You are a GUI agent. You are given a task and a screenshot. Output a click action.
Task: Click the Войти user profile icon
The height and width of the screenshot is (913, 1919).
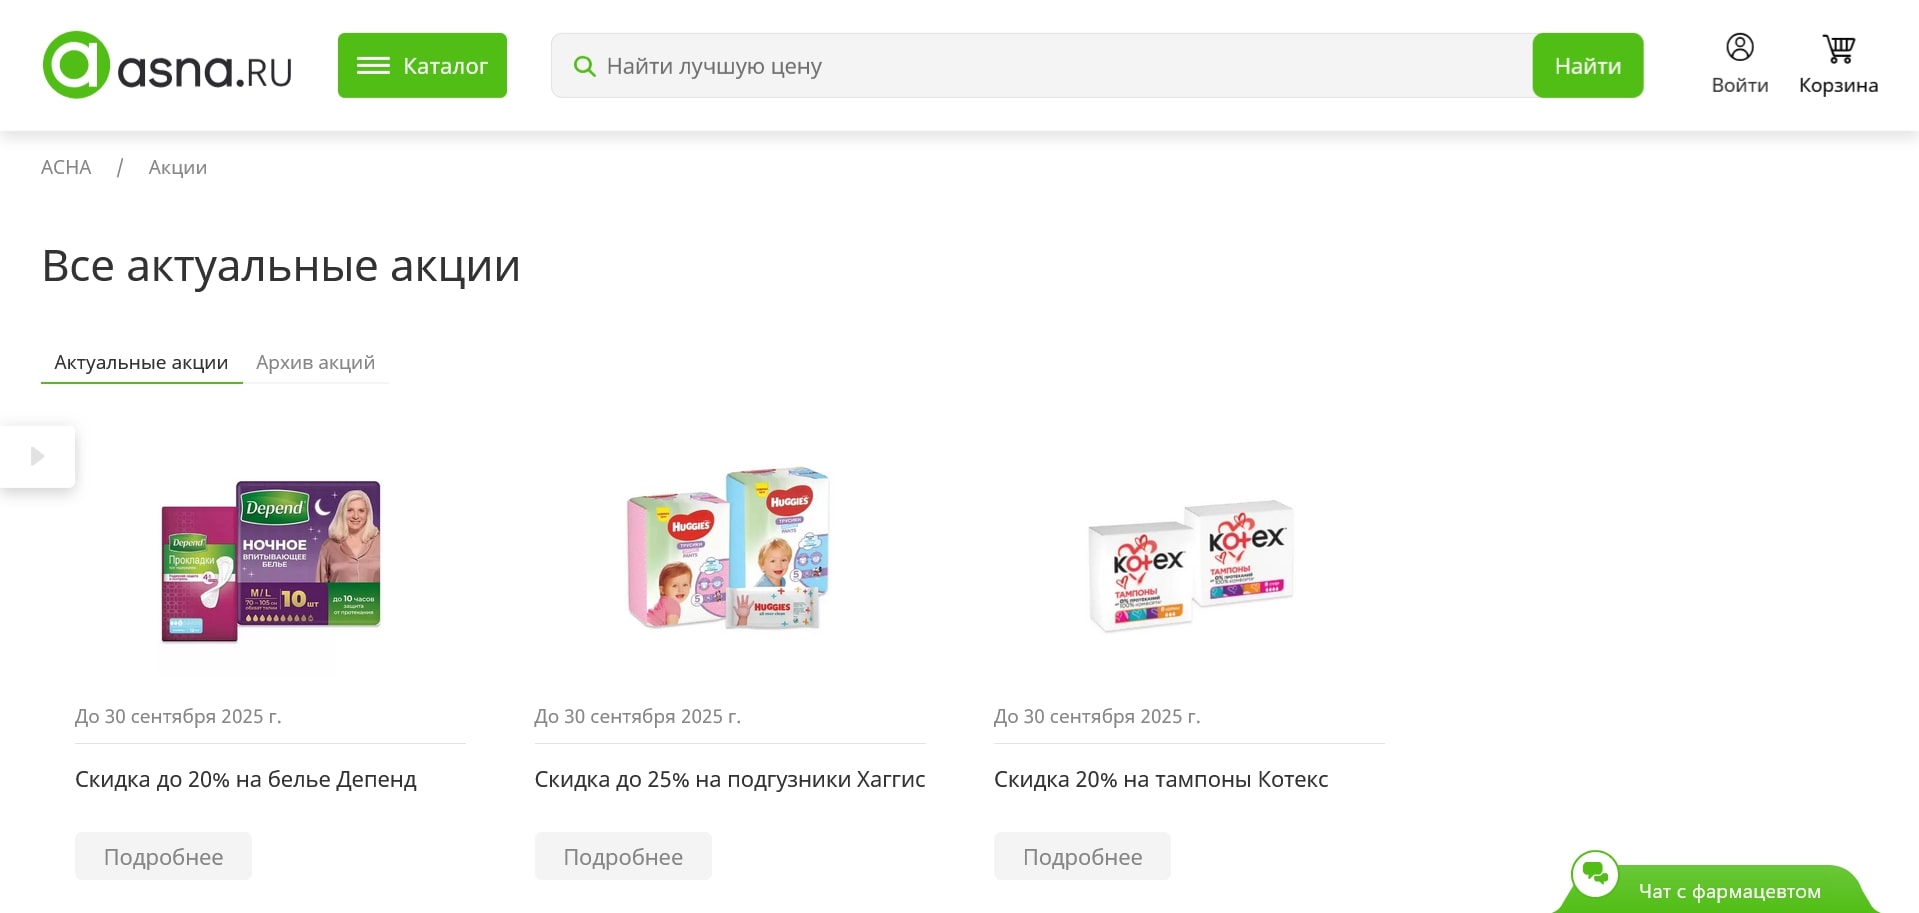click(1739, 48)
